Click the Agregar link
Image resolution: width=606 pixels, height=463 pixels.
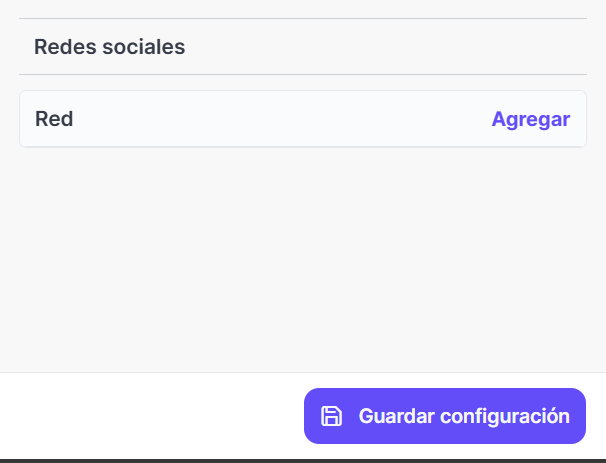pos(530,119)
